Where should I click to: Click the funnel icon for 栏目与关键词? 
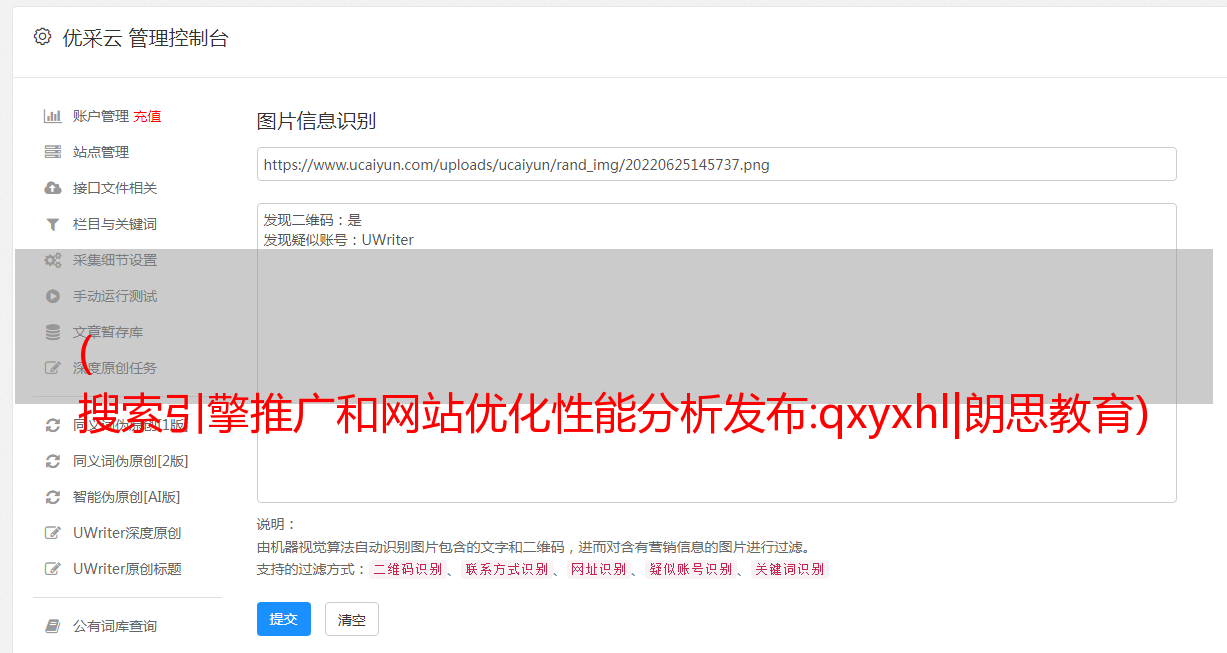pos(53,224)
